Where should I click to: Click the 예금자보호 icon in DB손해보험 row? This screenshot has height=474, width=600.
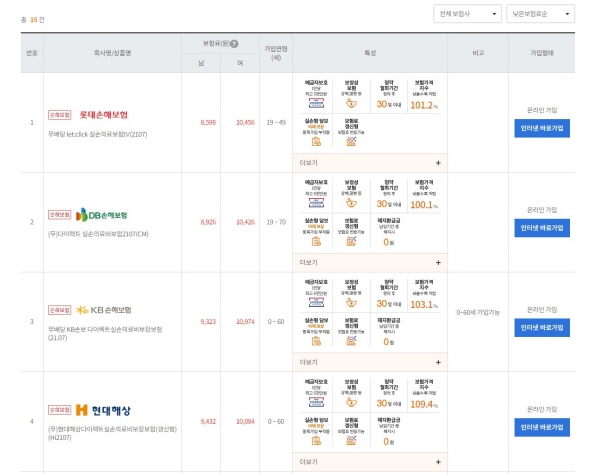[316, 203]
